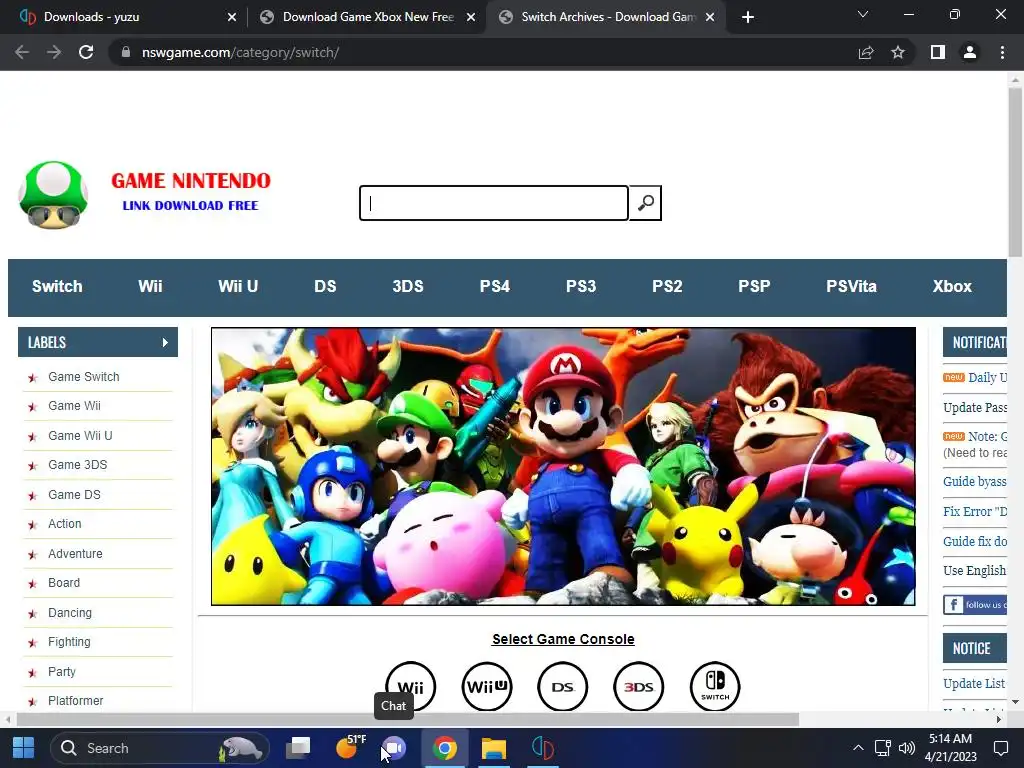
Task: Close the Downloads - yuzu tab
Action: point(232,17)
